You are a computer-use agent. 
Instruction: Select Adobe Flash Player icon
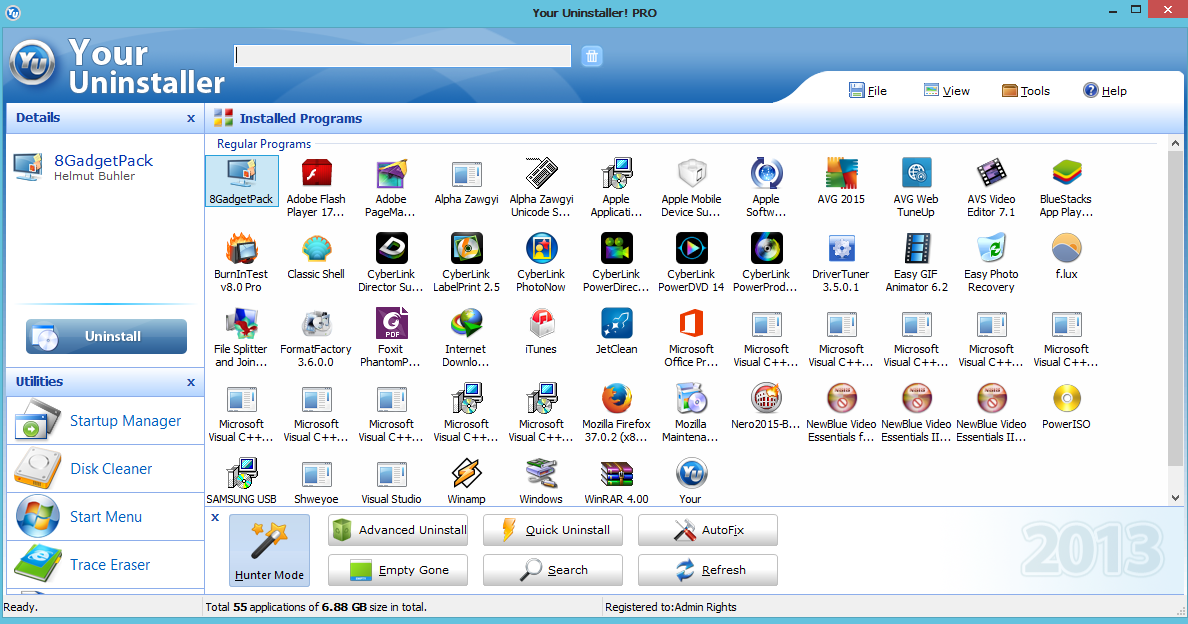point(316,174)
